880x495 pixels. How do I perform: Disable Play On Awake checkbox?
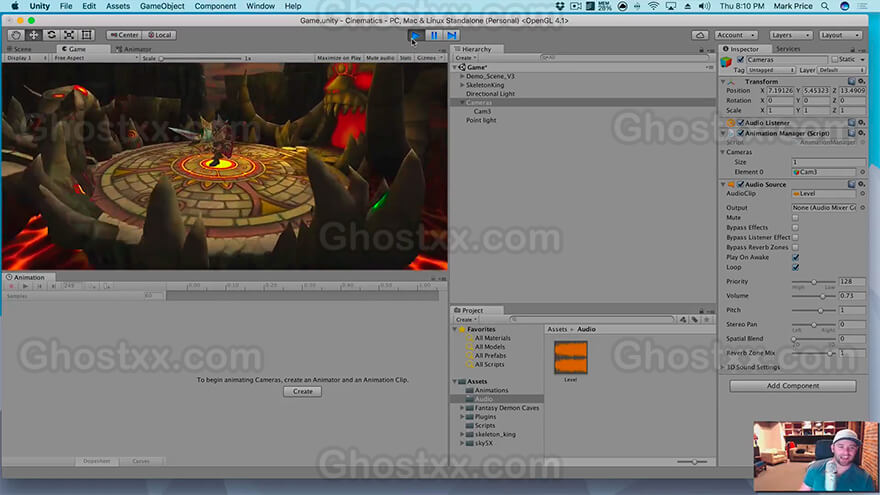(795, 258)
